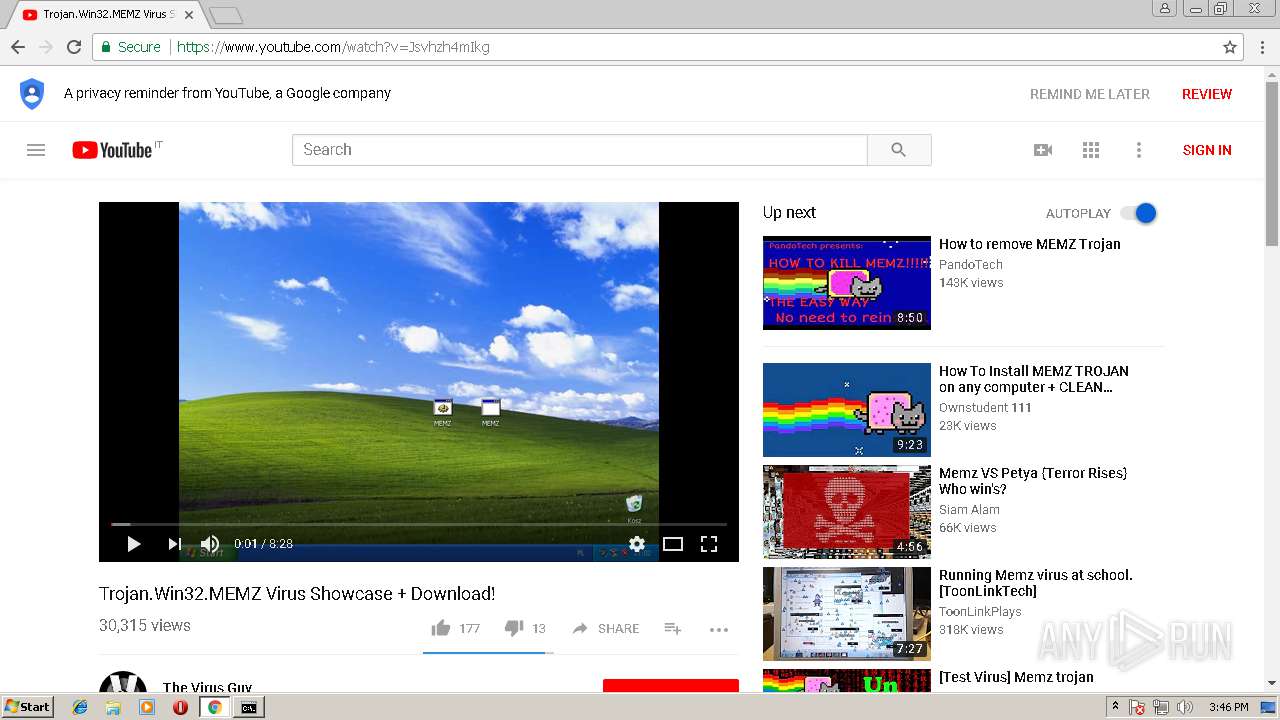The height and width of the screenshot is (720, 1280).
Task: Open command prompt taskbar window
Action: tap(248, 707)
